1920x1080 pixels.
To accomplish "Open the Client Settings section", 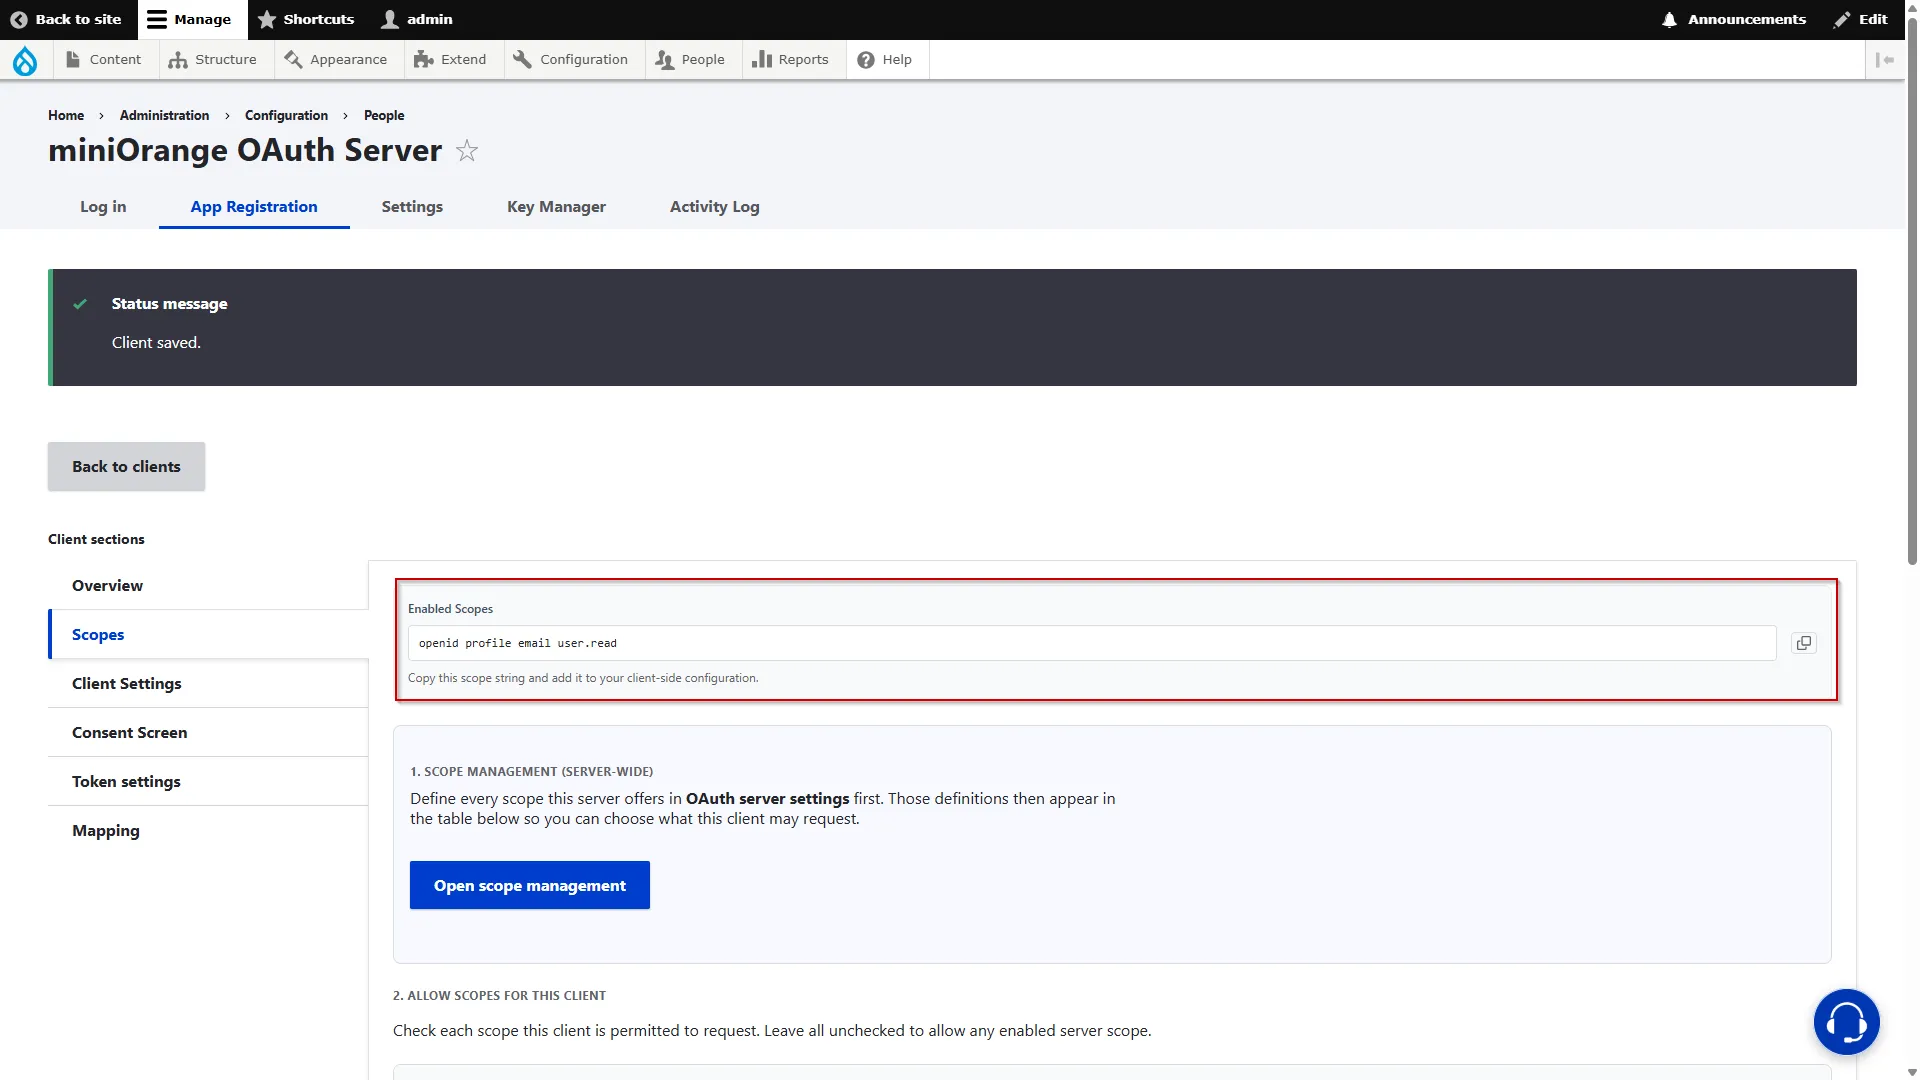I will point(208,683).
